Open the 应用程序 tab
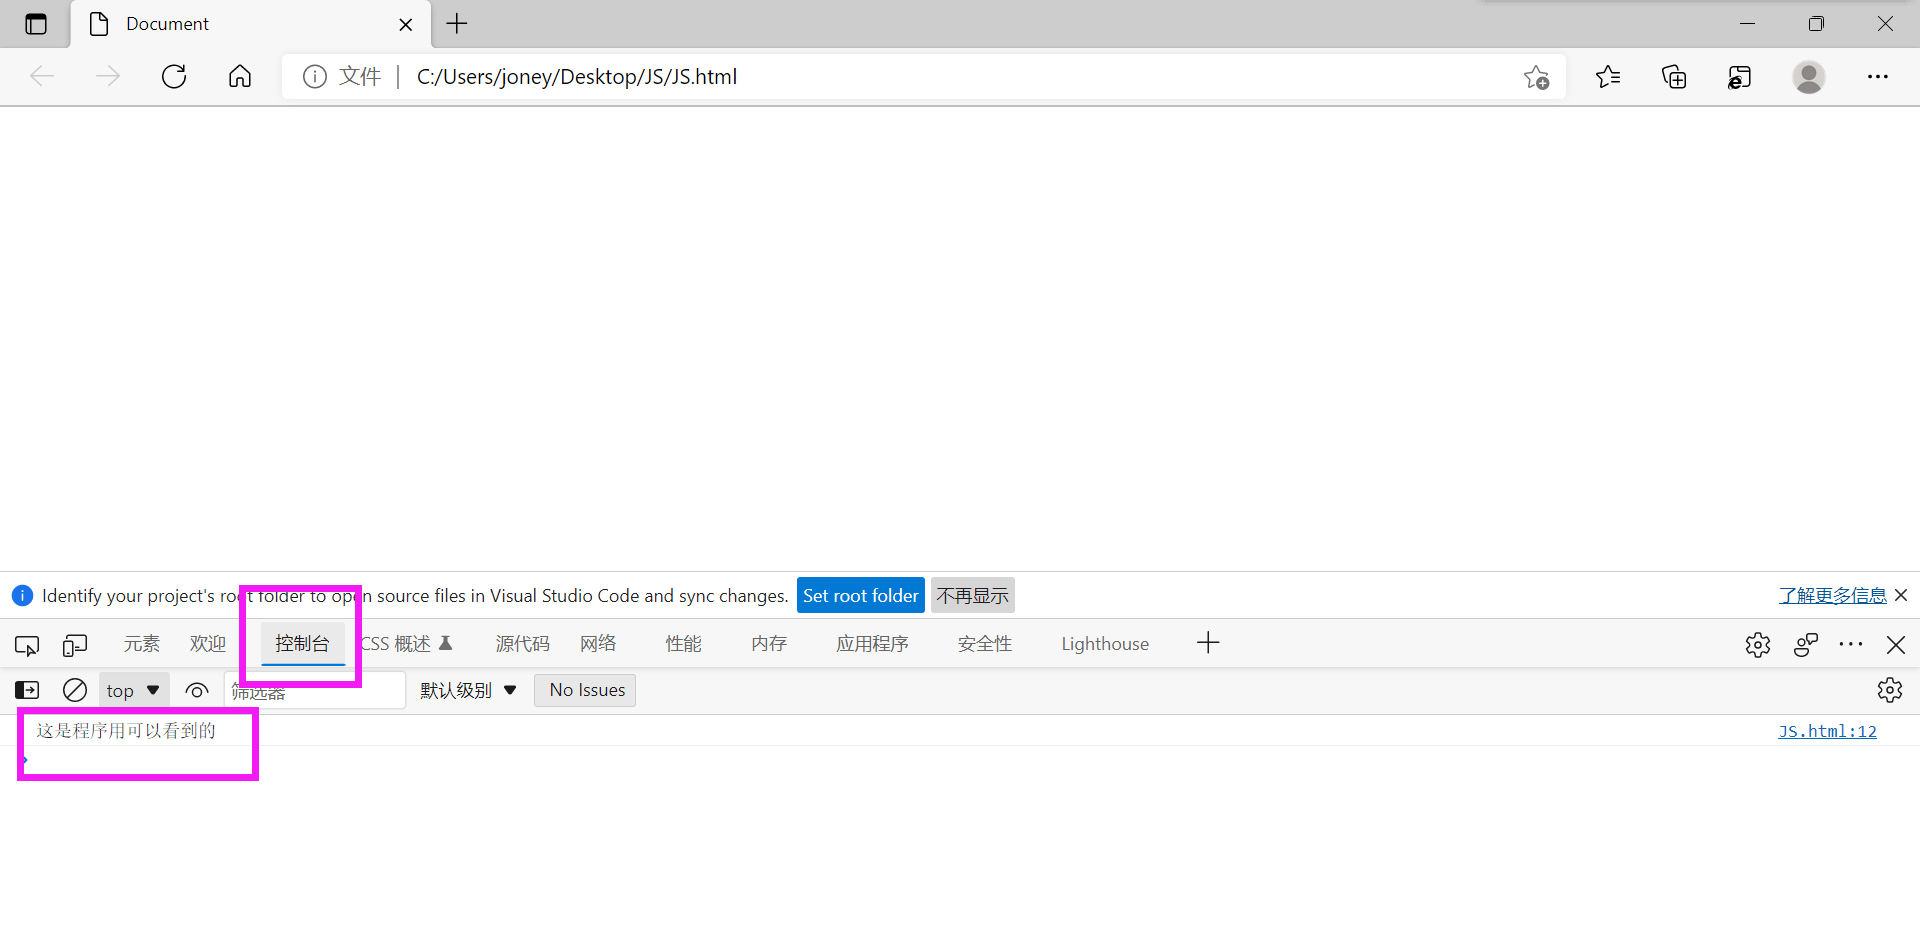This screenshot has height=931, width=1920. point(873,644)
